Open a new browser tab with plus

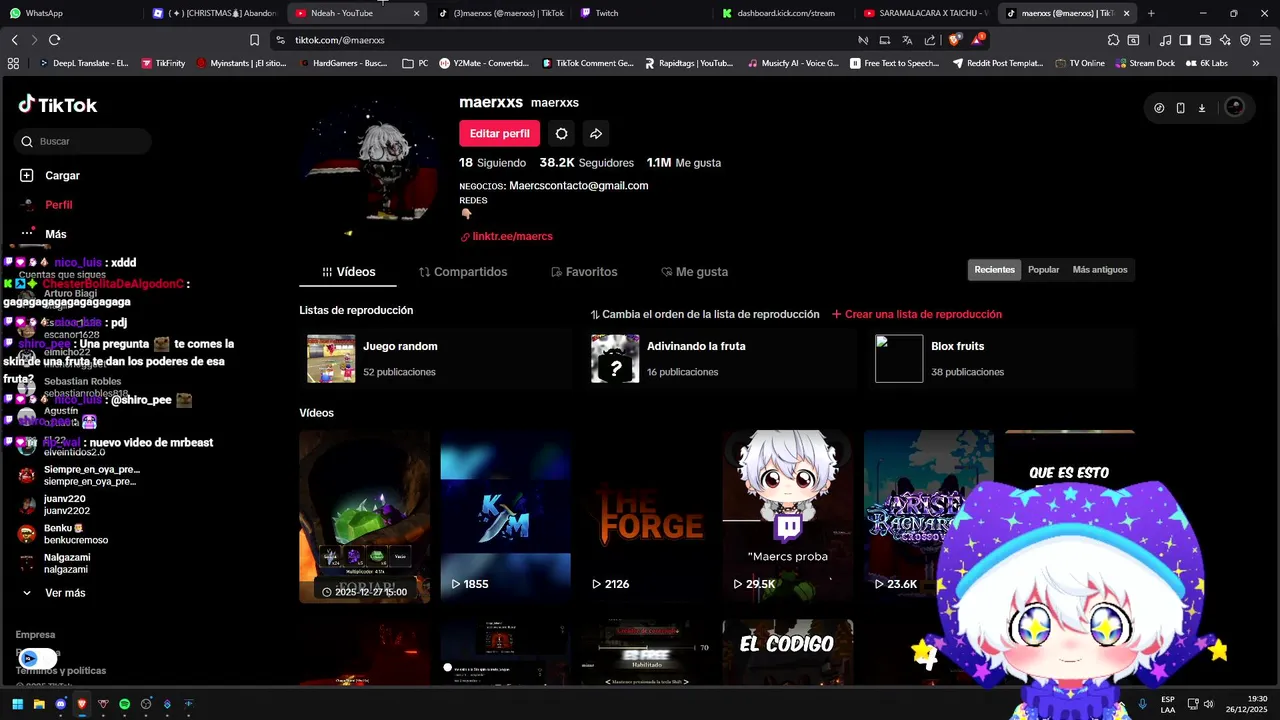click(x=1151, y=13)
